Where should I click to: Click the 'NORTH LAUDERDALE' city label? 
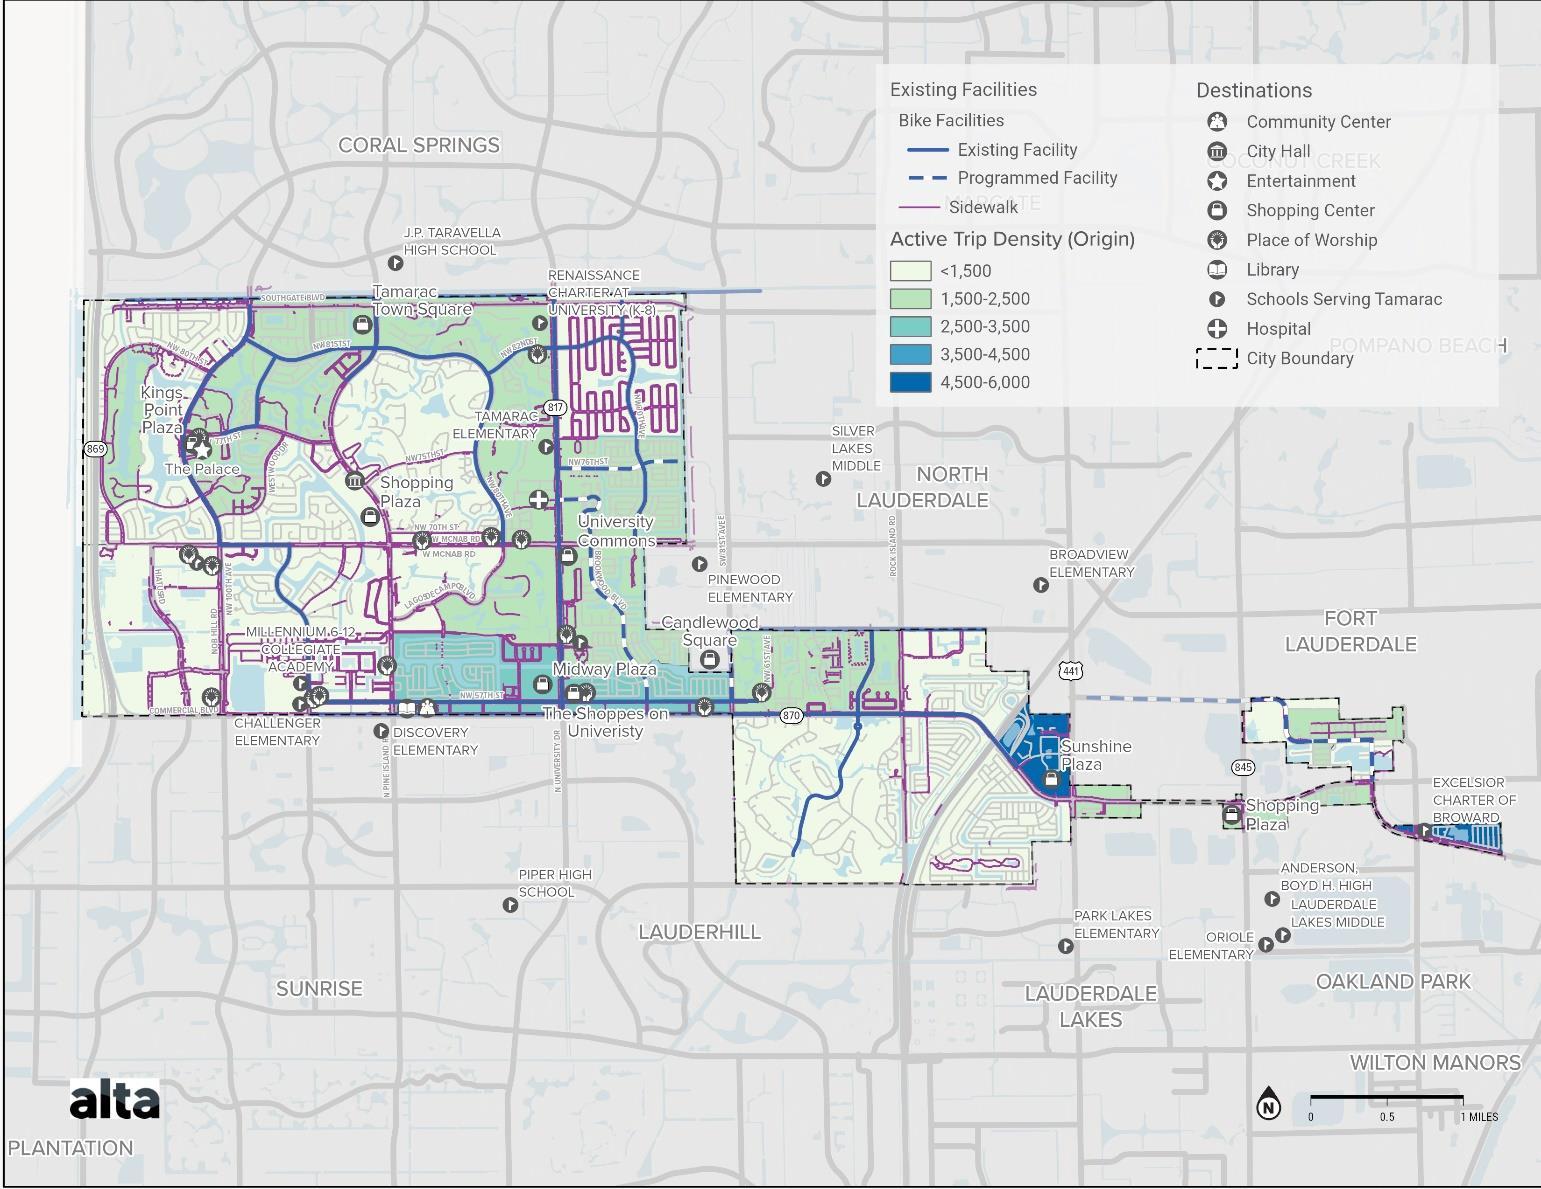tap(922, 487)
